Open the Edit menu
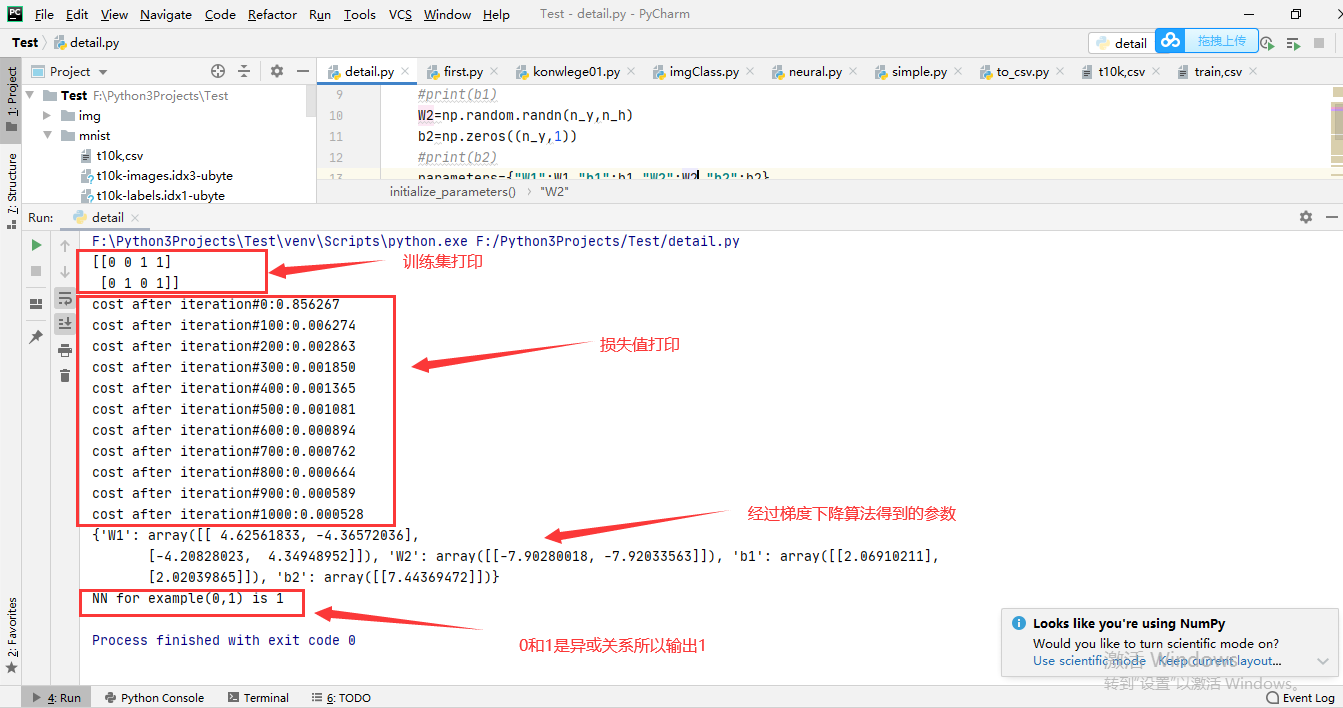 [x=77, y=14]
